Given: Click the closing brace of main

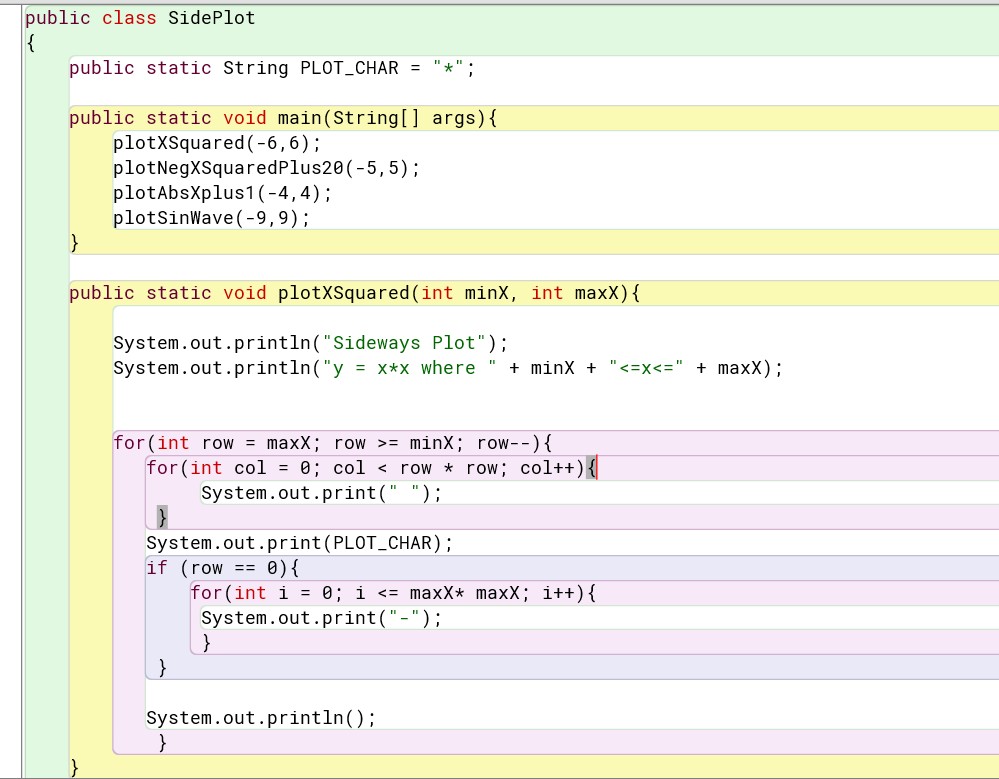Looking at the screenshot, I should tap(74, 241).
